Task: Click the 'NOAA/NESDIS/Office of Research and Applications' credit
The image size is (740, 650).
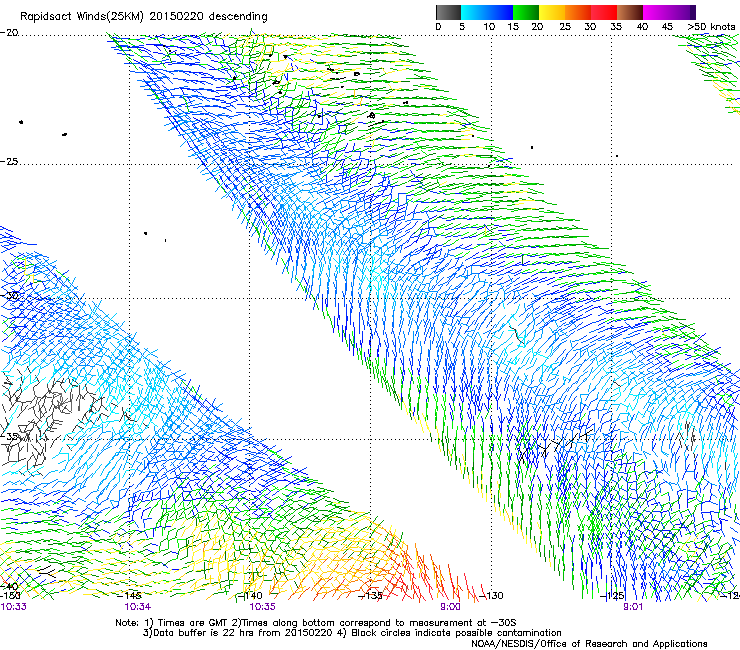Action: pos(589,644)
